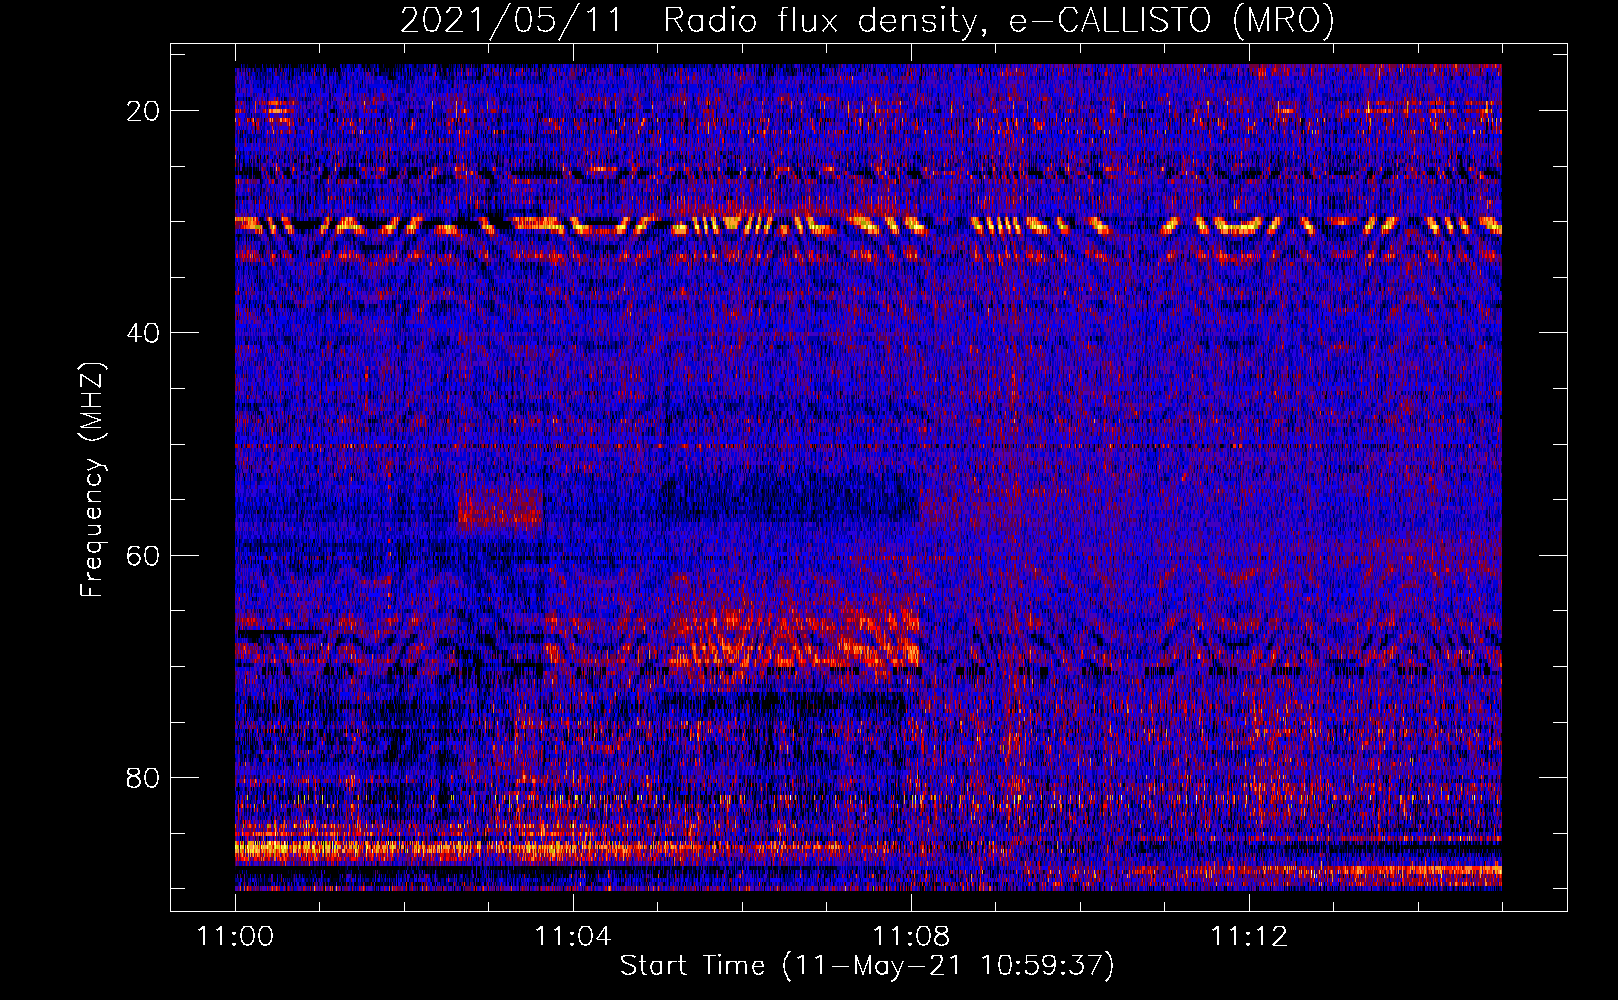
Task: Click the '60' frequency tick label
Action: click(143, 555)
